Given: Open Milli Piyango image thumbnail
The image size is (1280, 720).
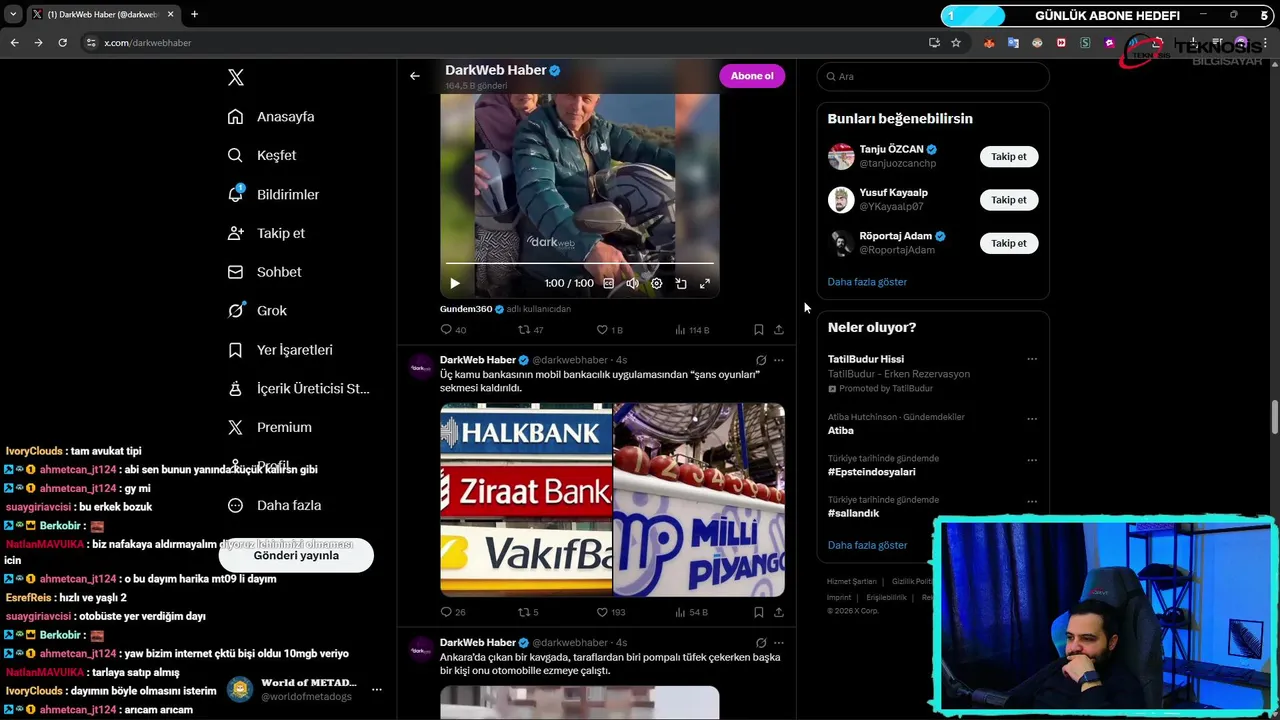Looking at the screenshot, I should (699, 500).
